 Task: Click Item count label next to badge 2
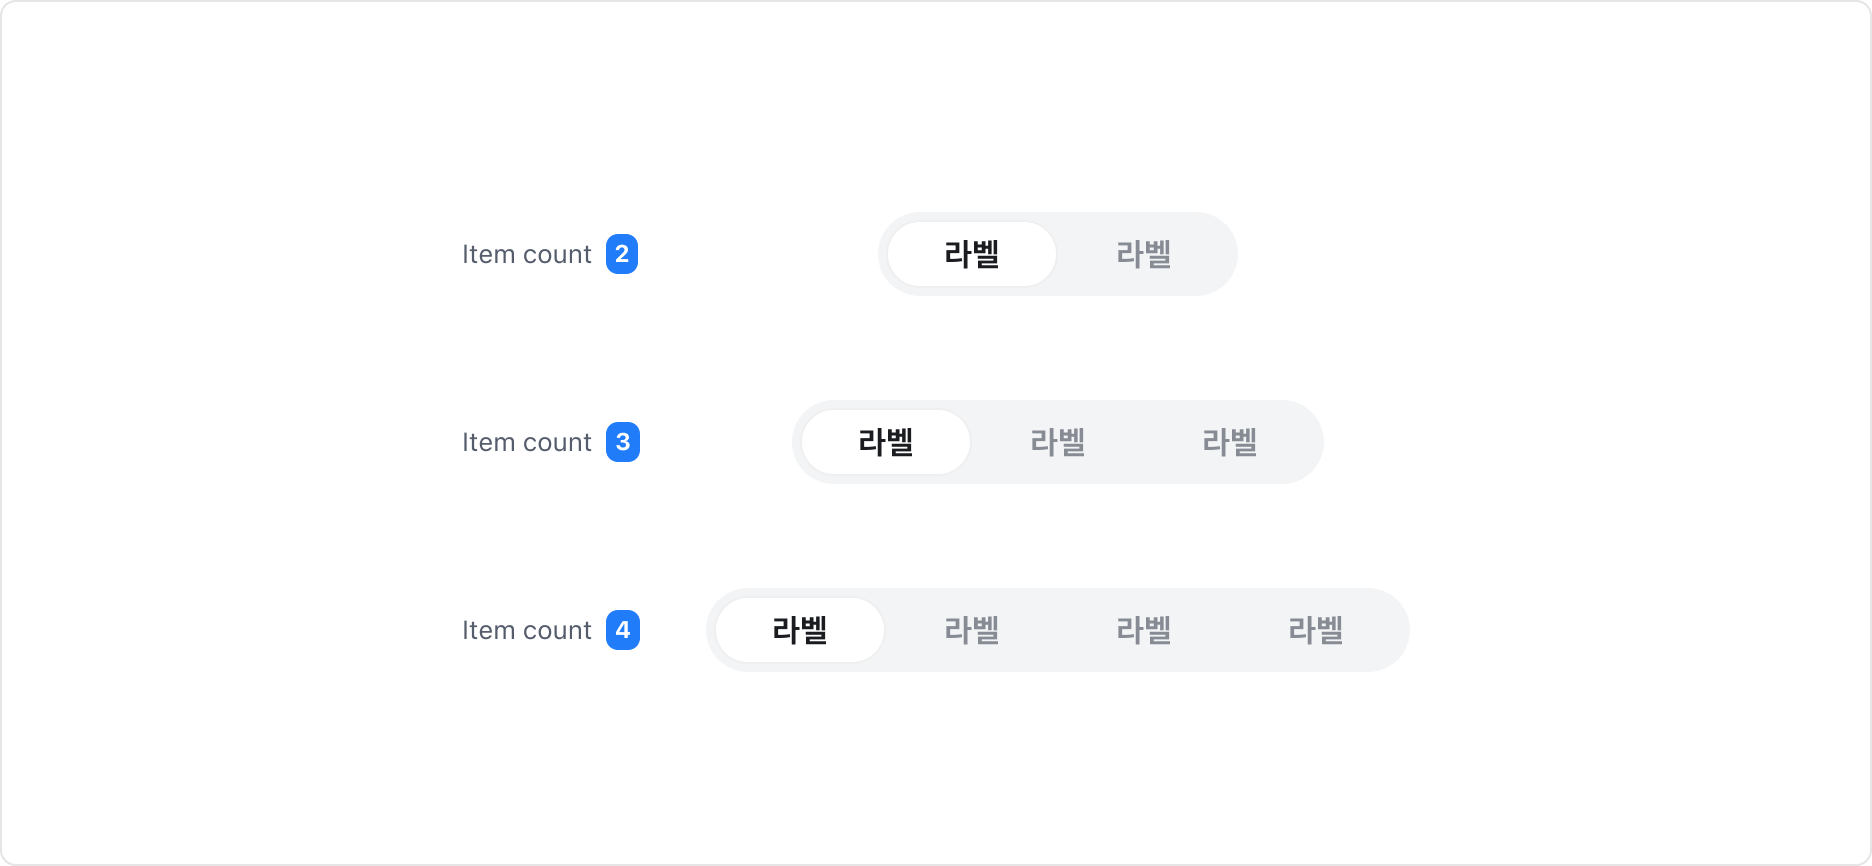526,255
